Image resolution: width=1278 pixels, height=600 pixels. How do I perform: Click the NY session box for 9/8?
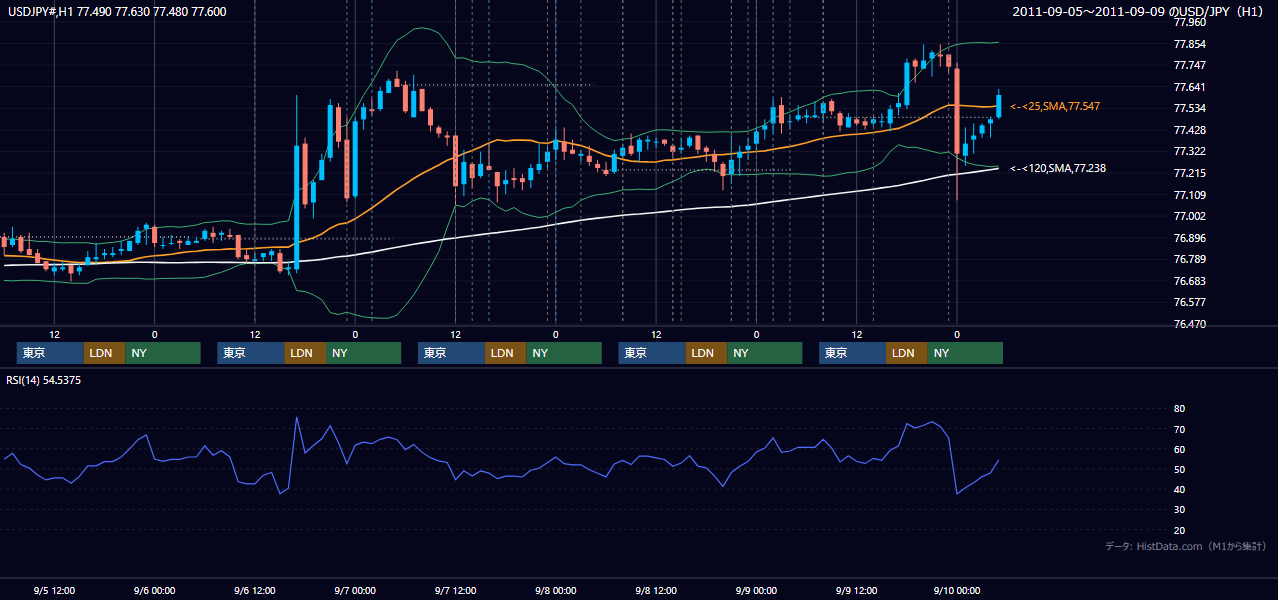coord(765,353)
